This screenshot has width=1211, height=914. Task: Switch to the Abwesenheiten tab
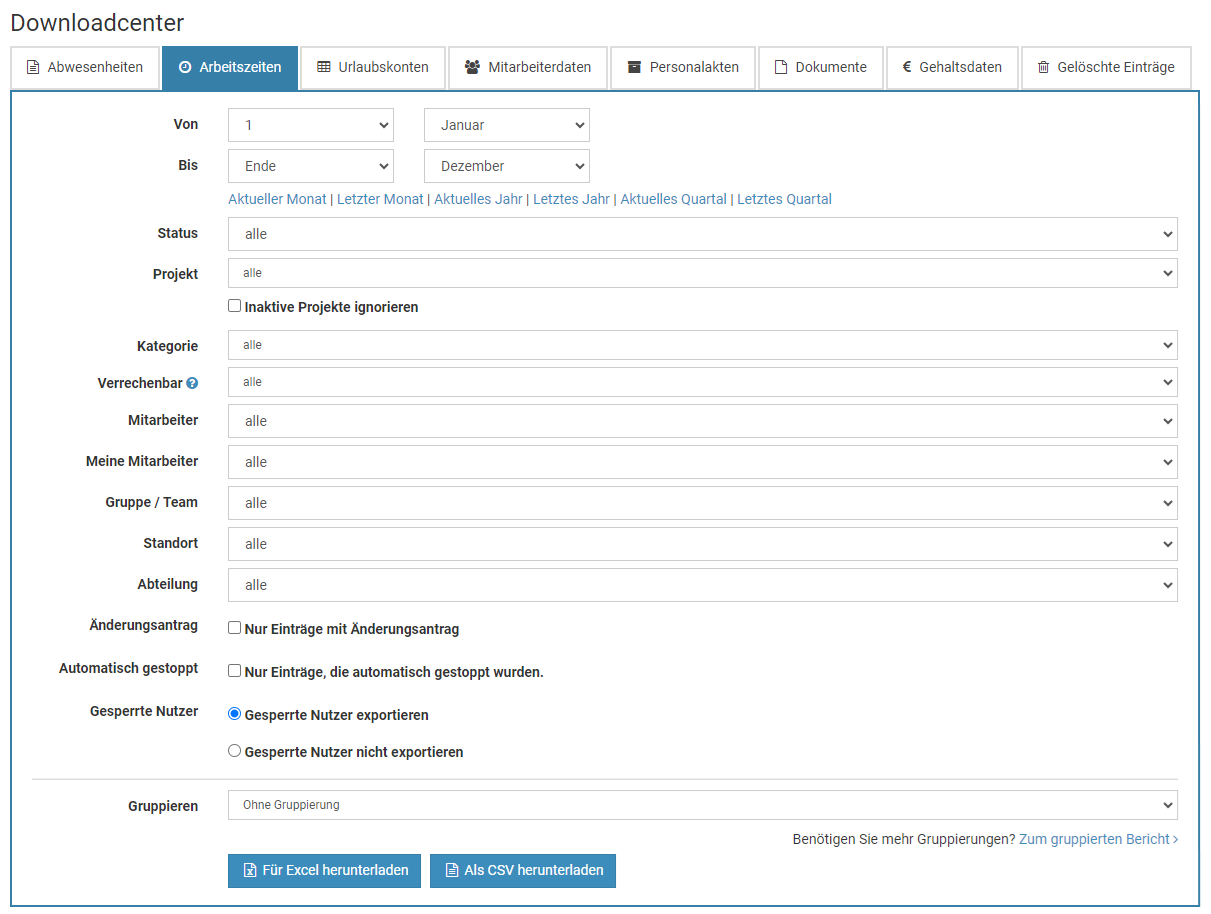tap(85, 68)
